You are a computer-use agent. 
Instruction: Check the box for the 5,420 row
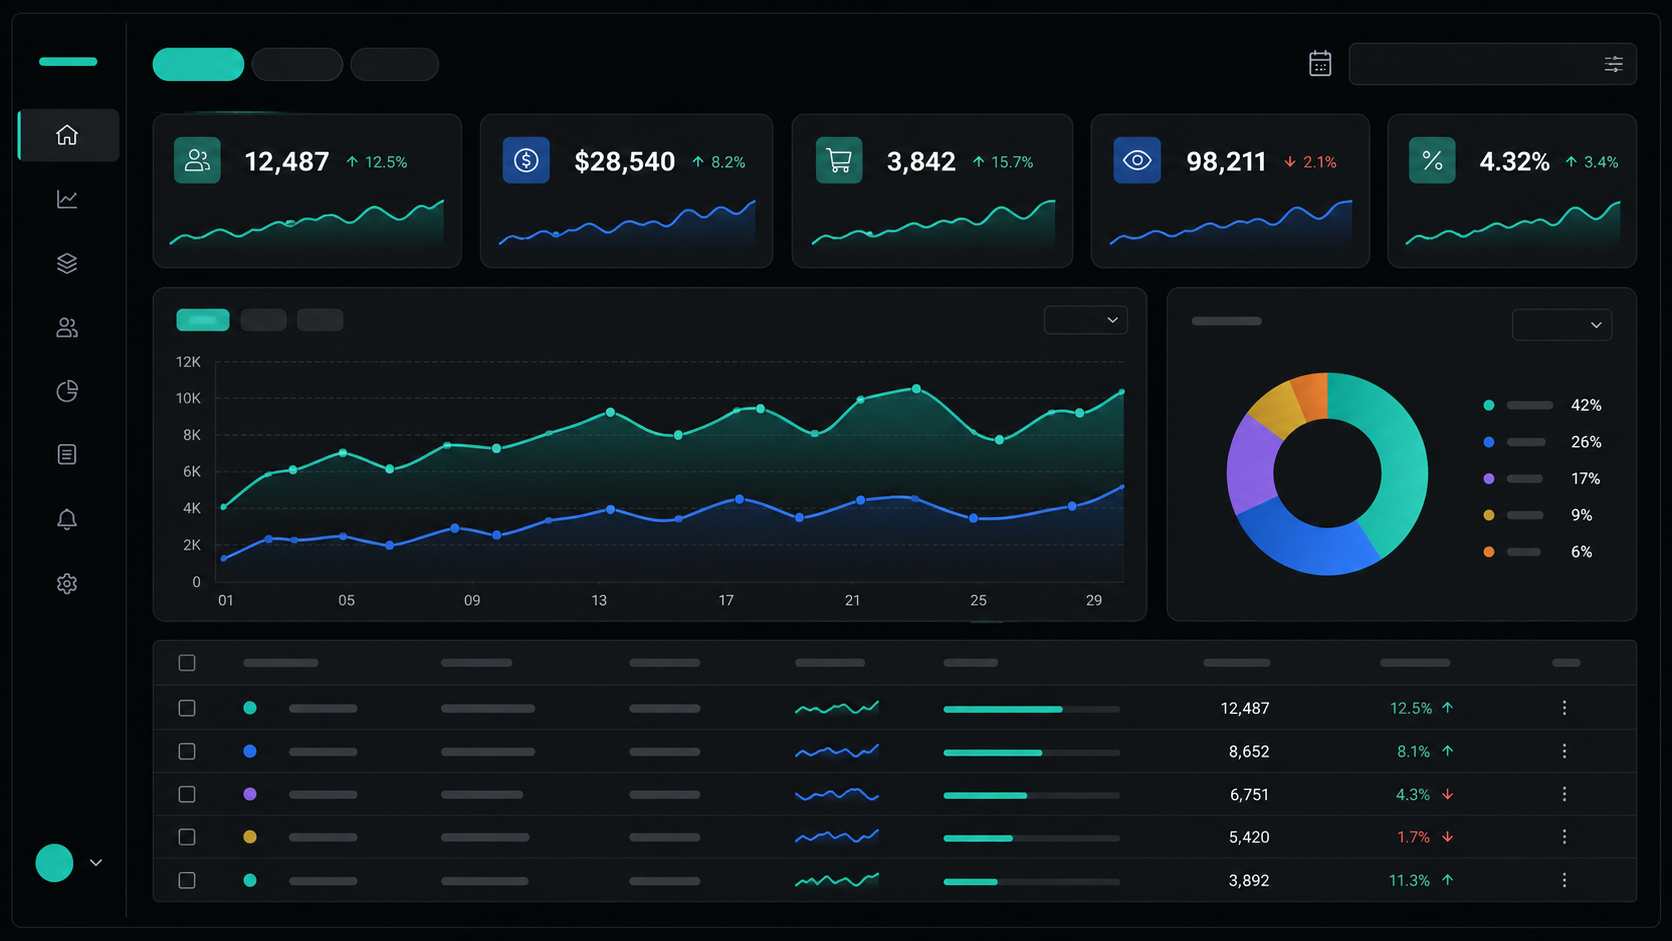click(187, 837)
